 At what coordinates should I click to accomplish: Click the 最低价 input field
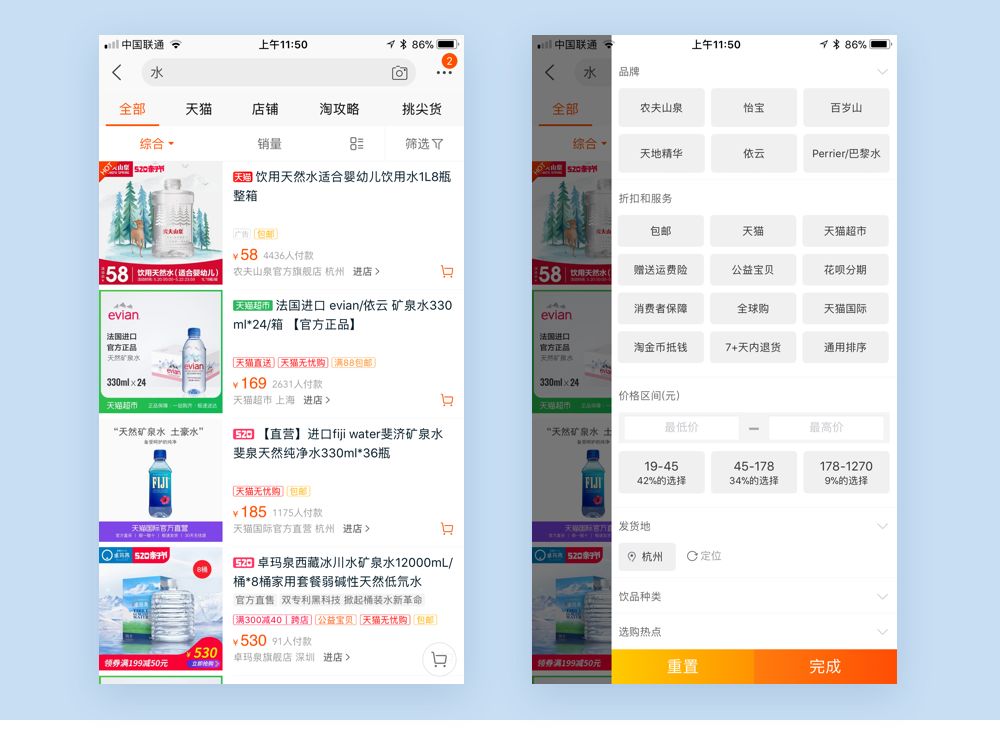point(681,427)
